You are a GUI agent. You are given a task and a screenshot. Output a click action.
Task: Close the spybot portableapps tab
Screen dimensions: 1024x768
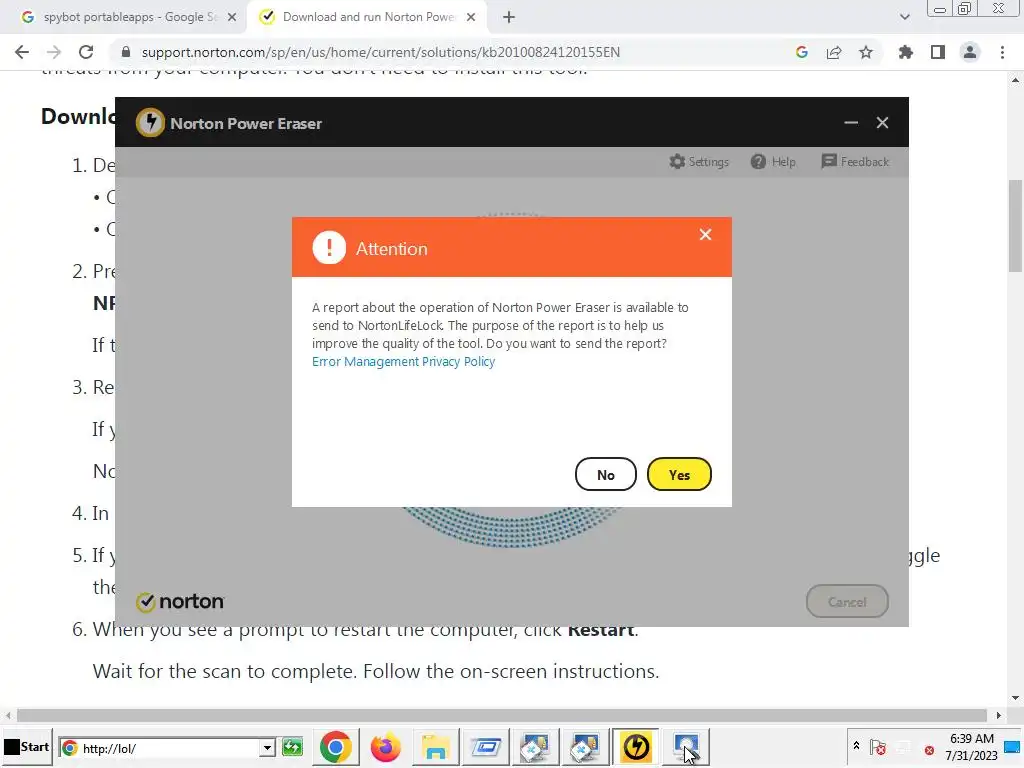click(232, 17)
